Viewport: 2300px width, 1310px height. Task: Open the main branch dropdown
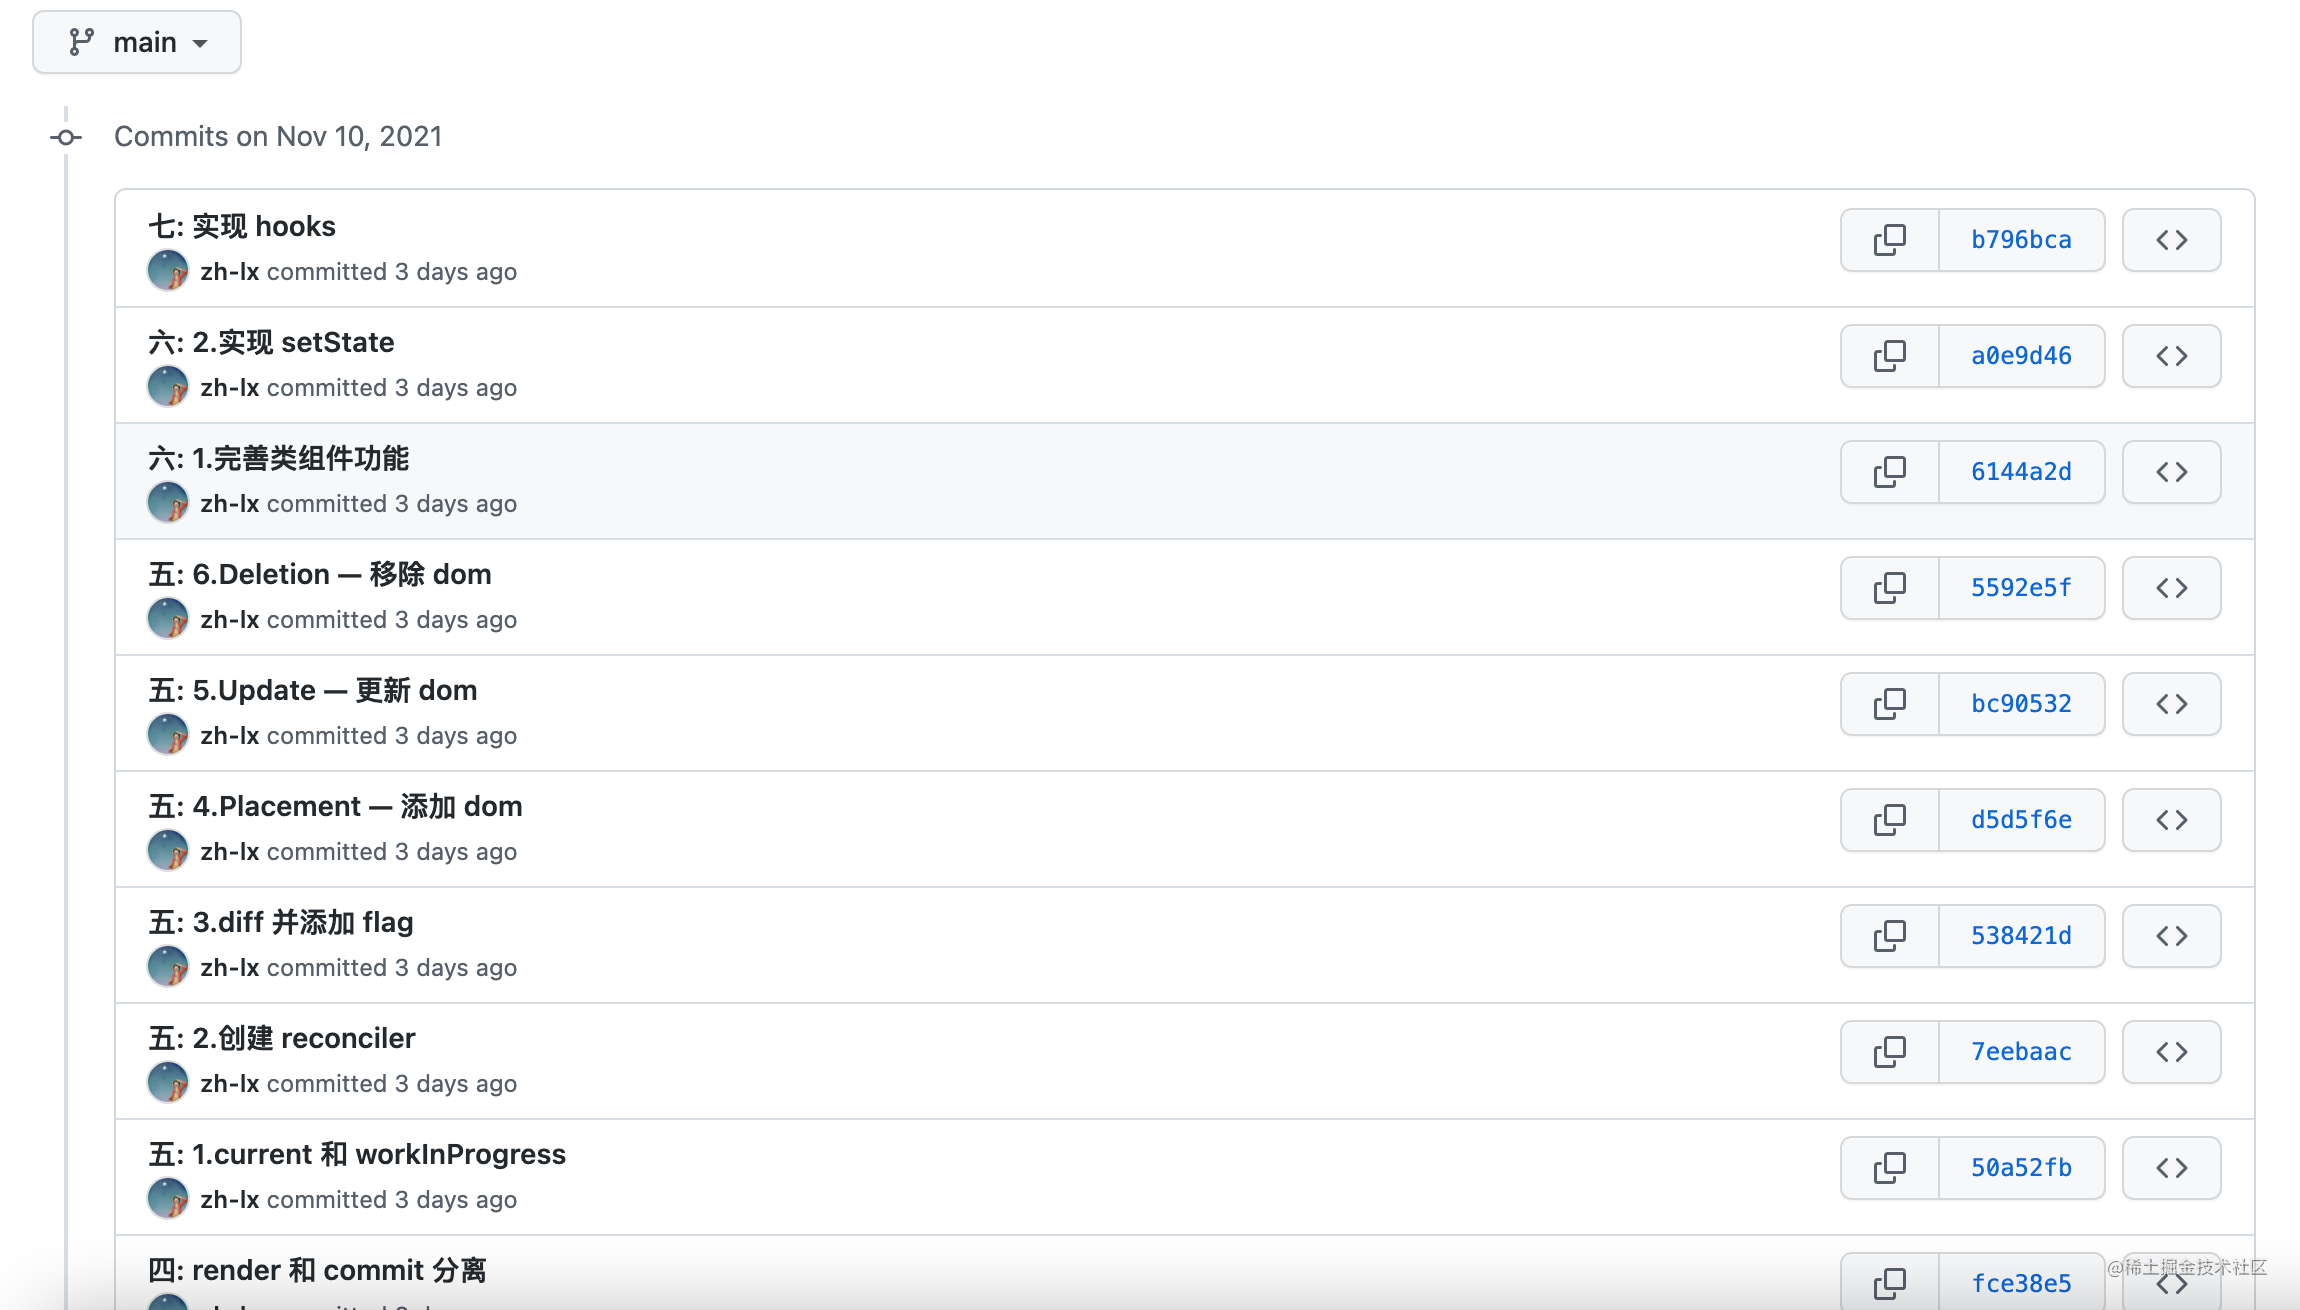pos(137,42)
